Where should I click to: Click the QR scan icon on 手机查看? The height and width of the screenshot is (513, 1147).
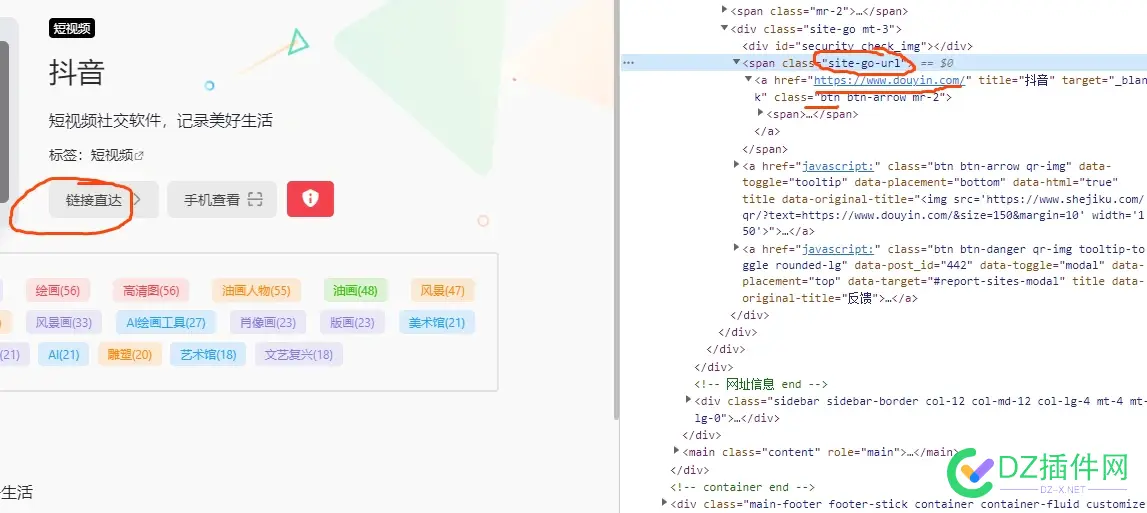point(255,200)
